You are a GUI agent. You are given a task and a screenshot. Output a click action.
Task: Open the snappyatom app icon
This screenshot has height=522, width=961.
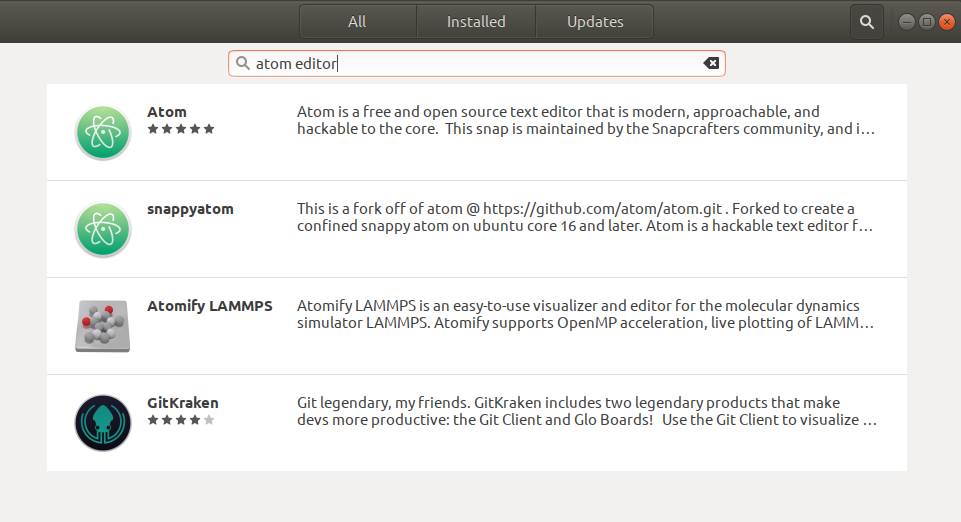click(103, 229)
